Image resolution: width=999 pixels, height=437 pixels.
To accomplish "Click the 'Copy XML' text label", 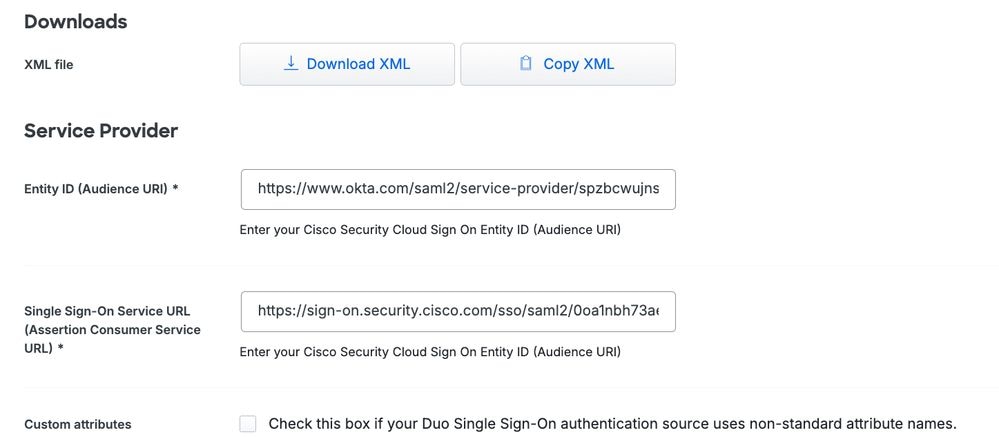I will tap(578, 64).
